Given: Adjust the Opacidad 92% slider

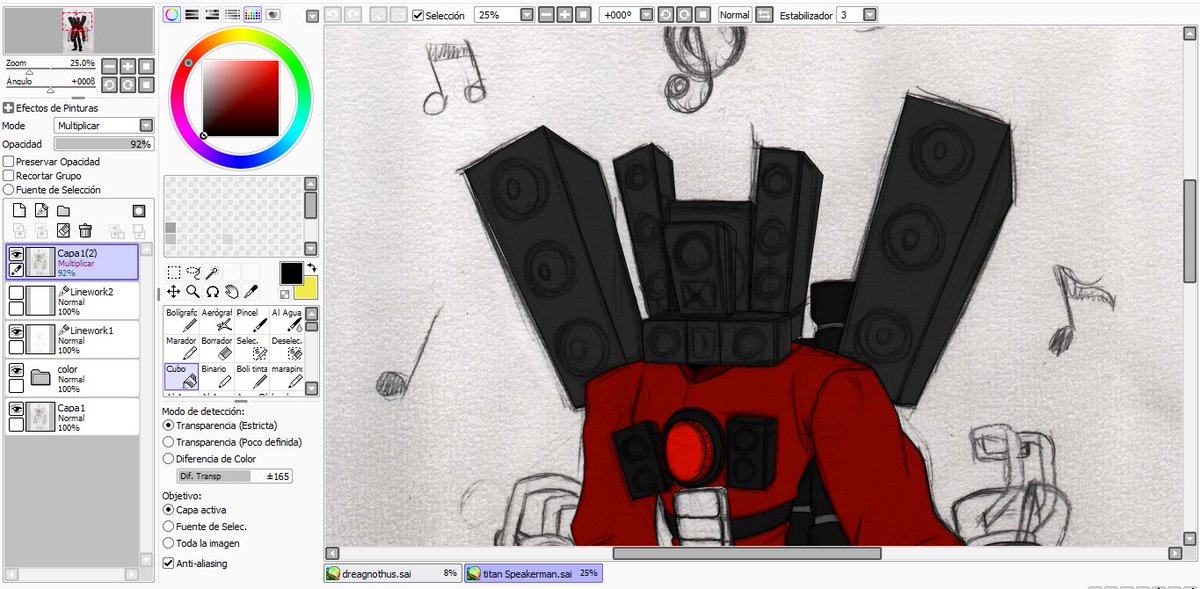Looking at the screenshot, I should coord(104,144).
